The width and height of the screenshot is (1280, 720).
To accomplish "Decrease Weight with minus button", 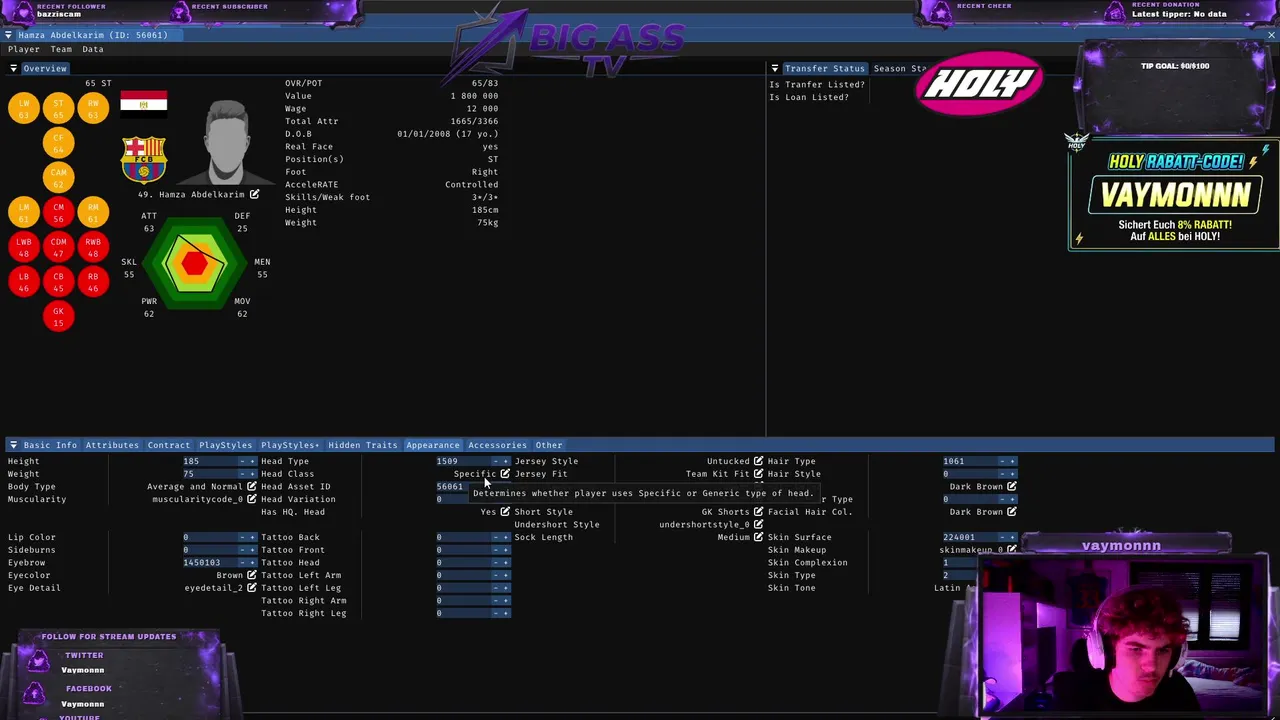I will [242, 474].
